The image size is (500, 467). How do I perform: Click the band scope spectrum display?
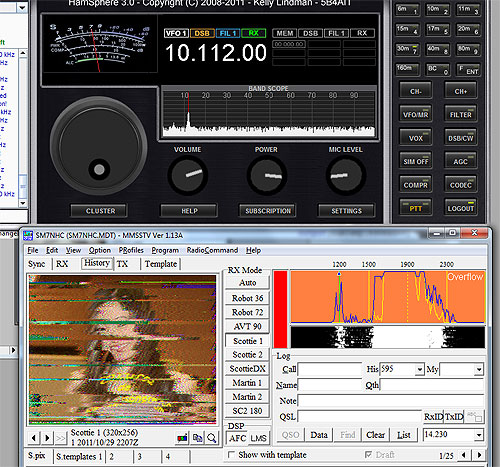coord(268,114)
